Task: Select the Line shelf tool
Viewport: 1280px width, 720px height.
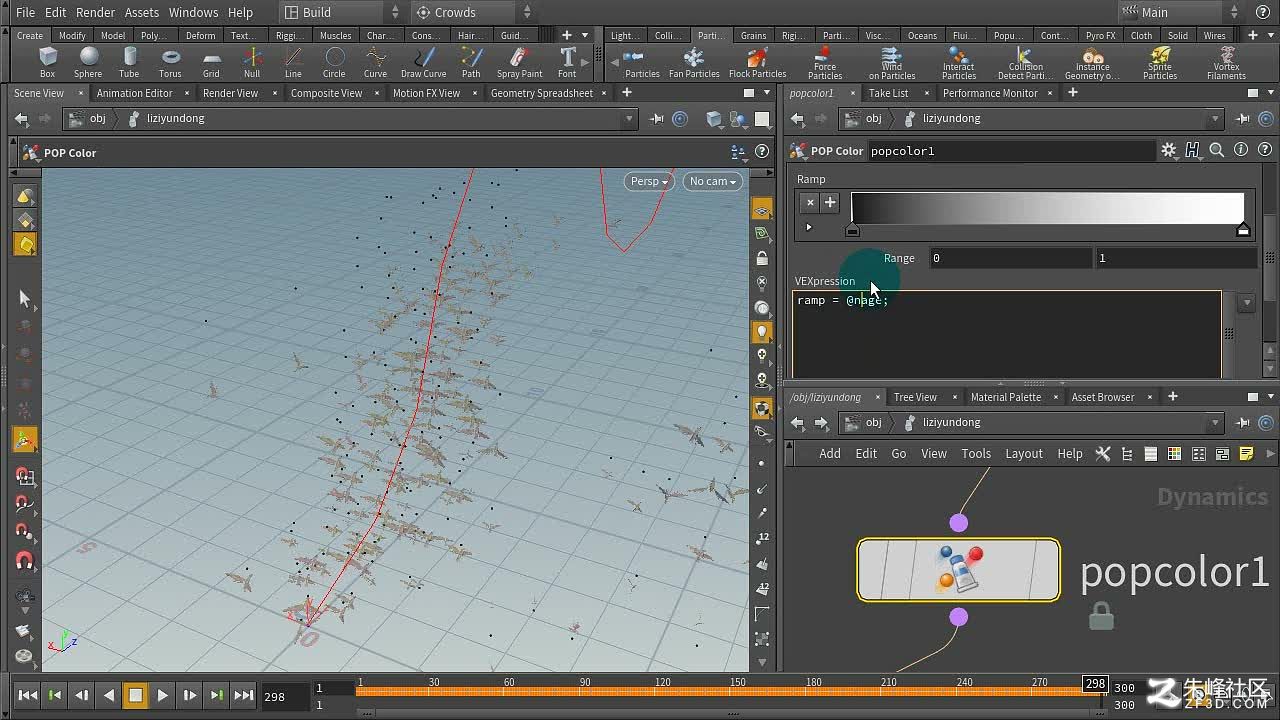Action: 293,62
